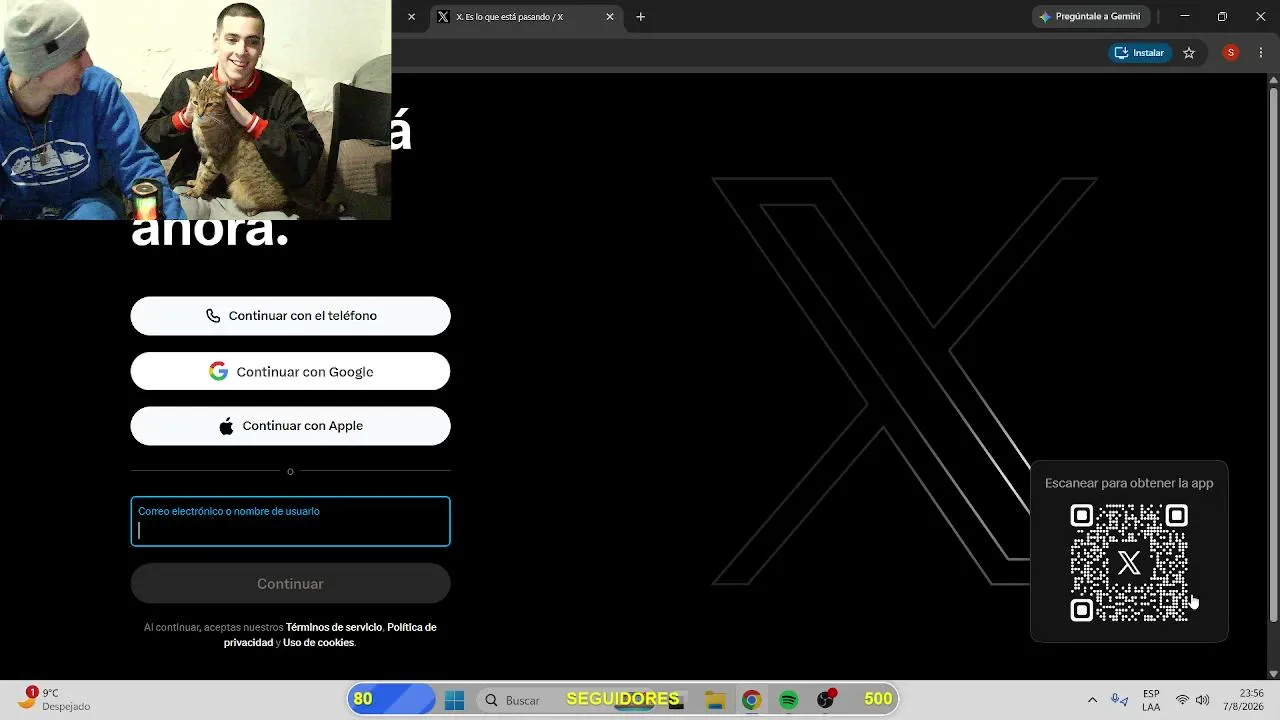The height and width of the screenshot is (720, 1280).
Task: Open Uso de cookies link
Action: [318, 643]
